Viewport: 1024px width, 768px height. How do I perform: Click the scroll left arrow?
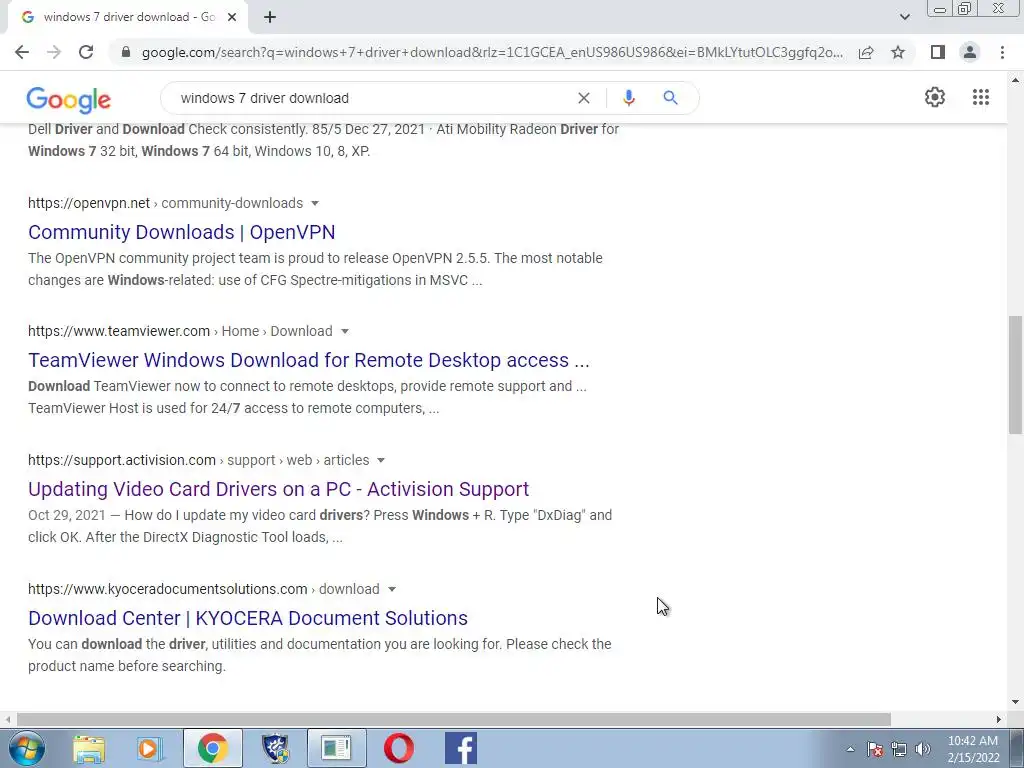pyautogui.click(x=7, y=719)
